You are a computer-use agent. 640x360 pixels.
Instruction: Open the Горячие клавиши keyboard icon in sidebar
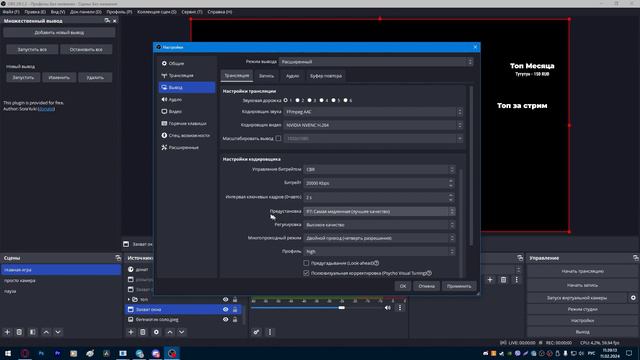[164, 123]
